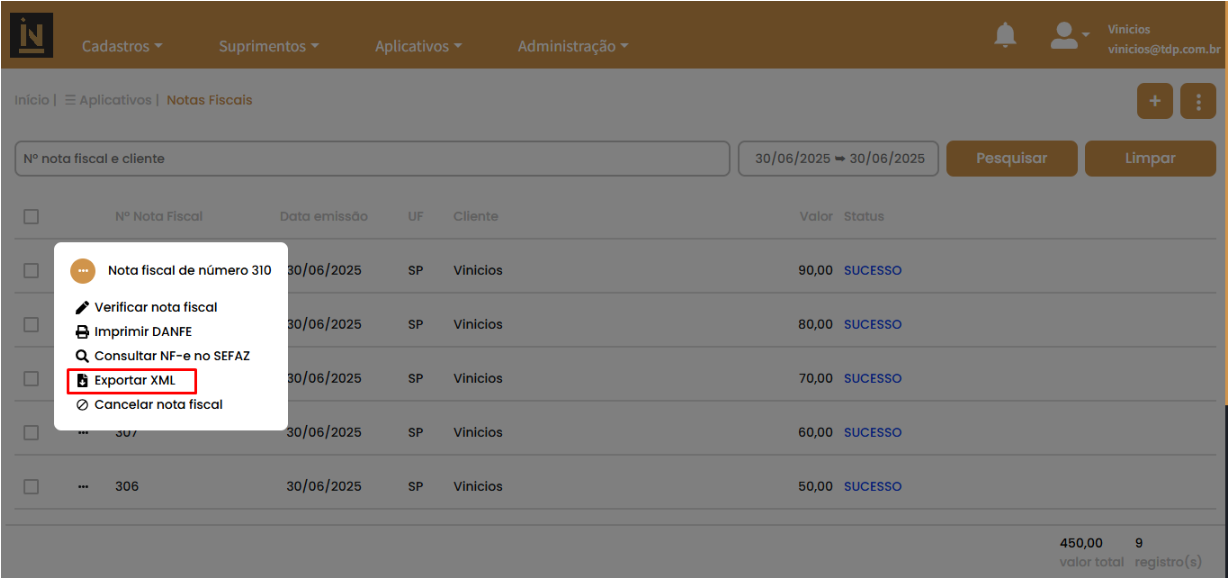
Task: Open the ellipsis menu for nota 306
Action: coord(83,486)
